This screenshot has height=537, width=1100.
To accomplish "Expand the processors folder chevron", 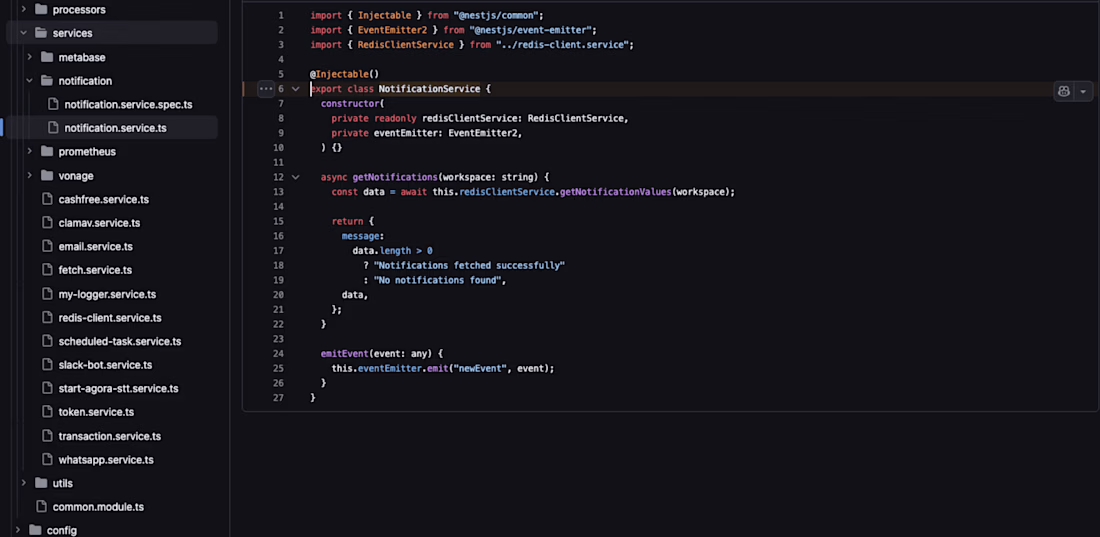I will tap(23, 10).
